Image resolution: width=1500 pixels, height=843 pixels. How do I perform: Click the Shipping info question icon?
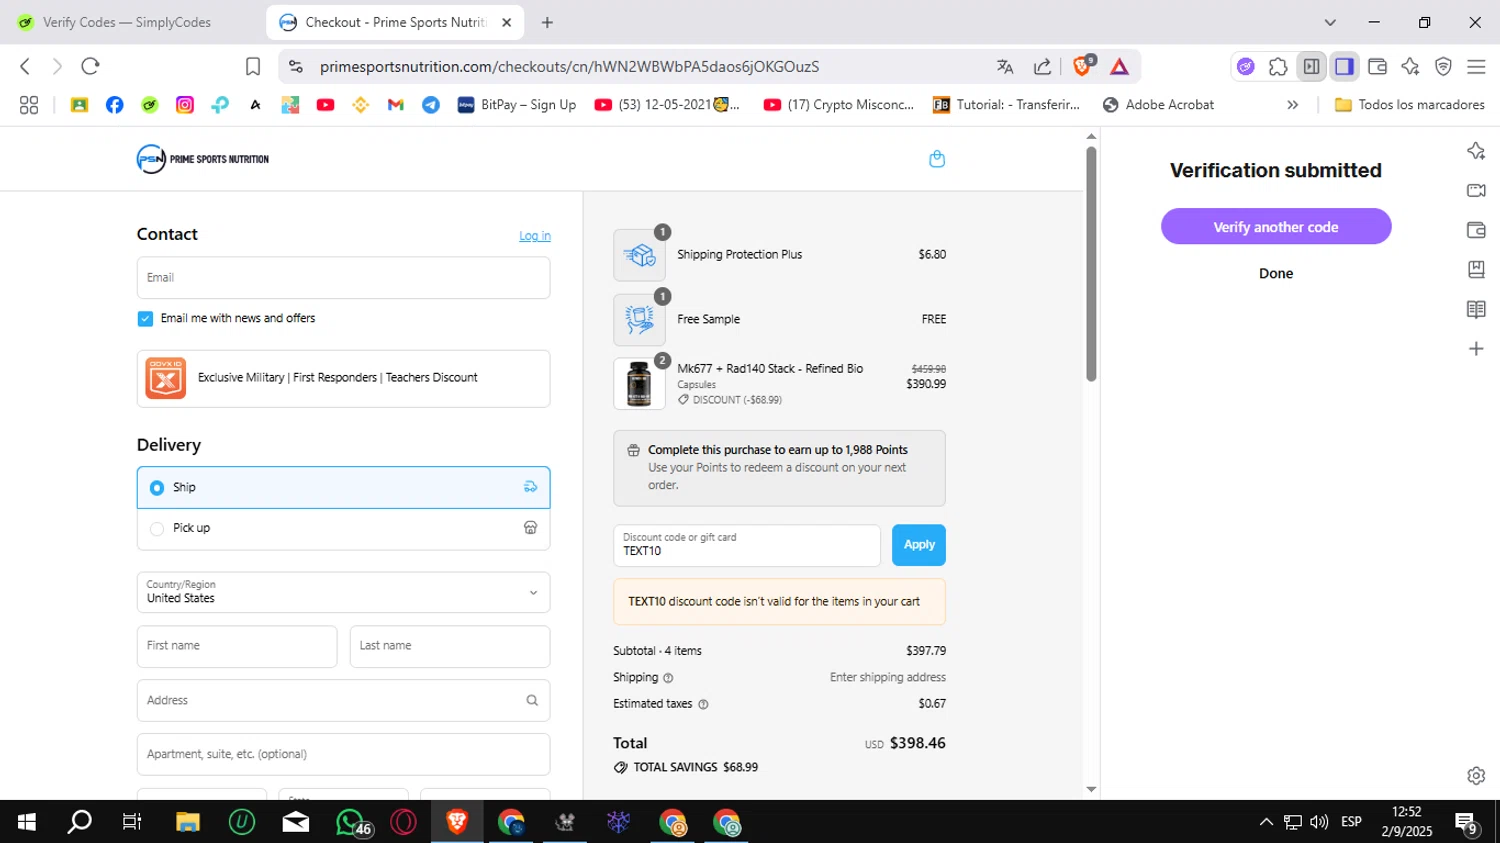point(668,678)
